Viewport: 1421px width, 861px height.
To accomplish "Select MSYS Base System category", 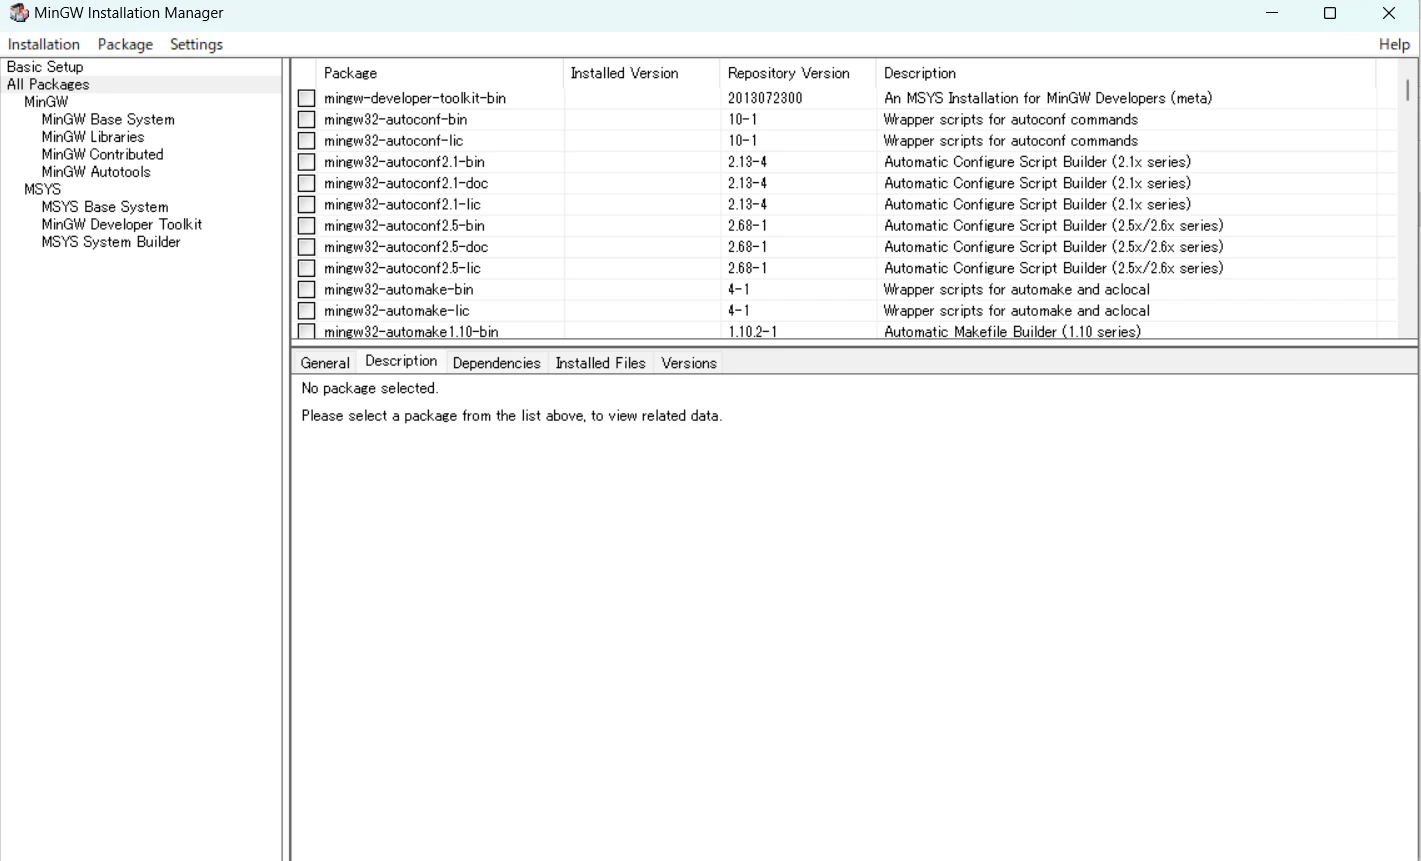I will pos(105,207).
